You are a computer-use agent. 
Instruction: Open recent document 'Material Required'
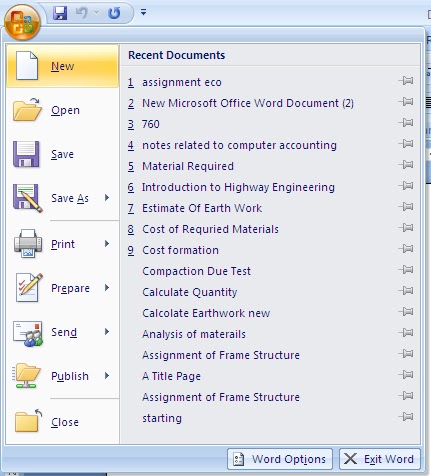pyautogui.click(x=188, y=166)
